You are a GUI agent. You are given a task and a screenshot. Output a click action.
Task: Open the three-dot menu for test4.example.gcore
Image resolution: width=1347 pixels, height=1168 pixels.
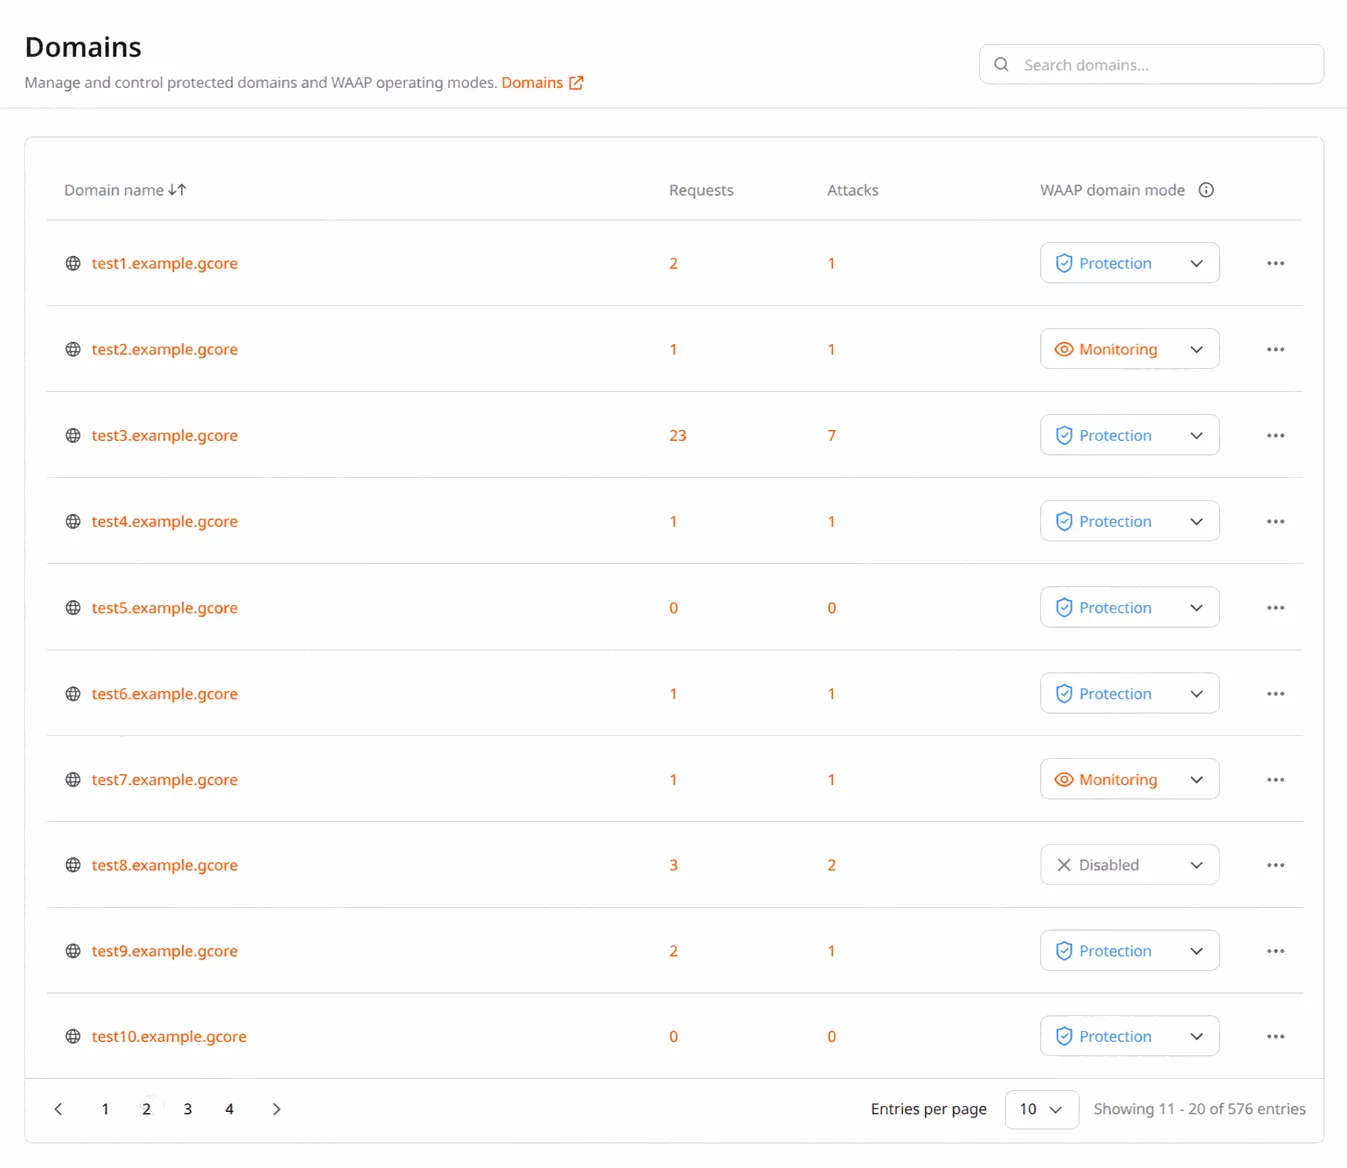pos(1275,521)
